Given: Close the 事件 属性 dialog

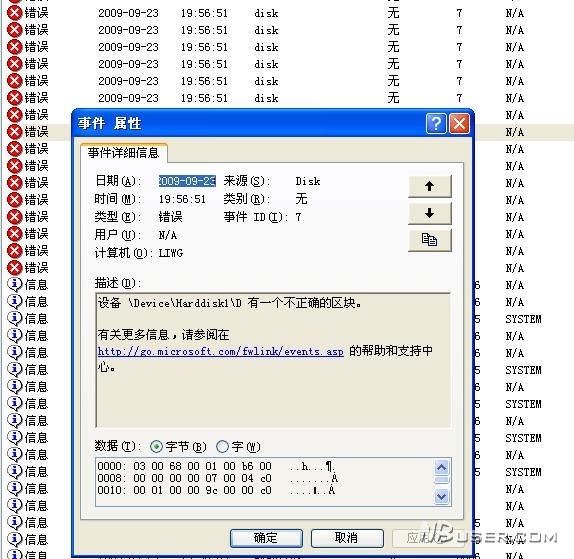Looking at the screenshot, I should (x=459, y=124).
